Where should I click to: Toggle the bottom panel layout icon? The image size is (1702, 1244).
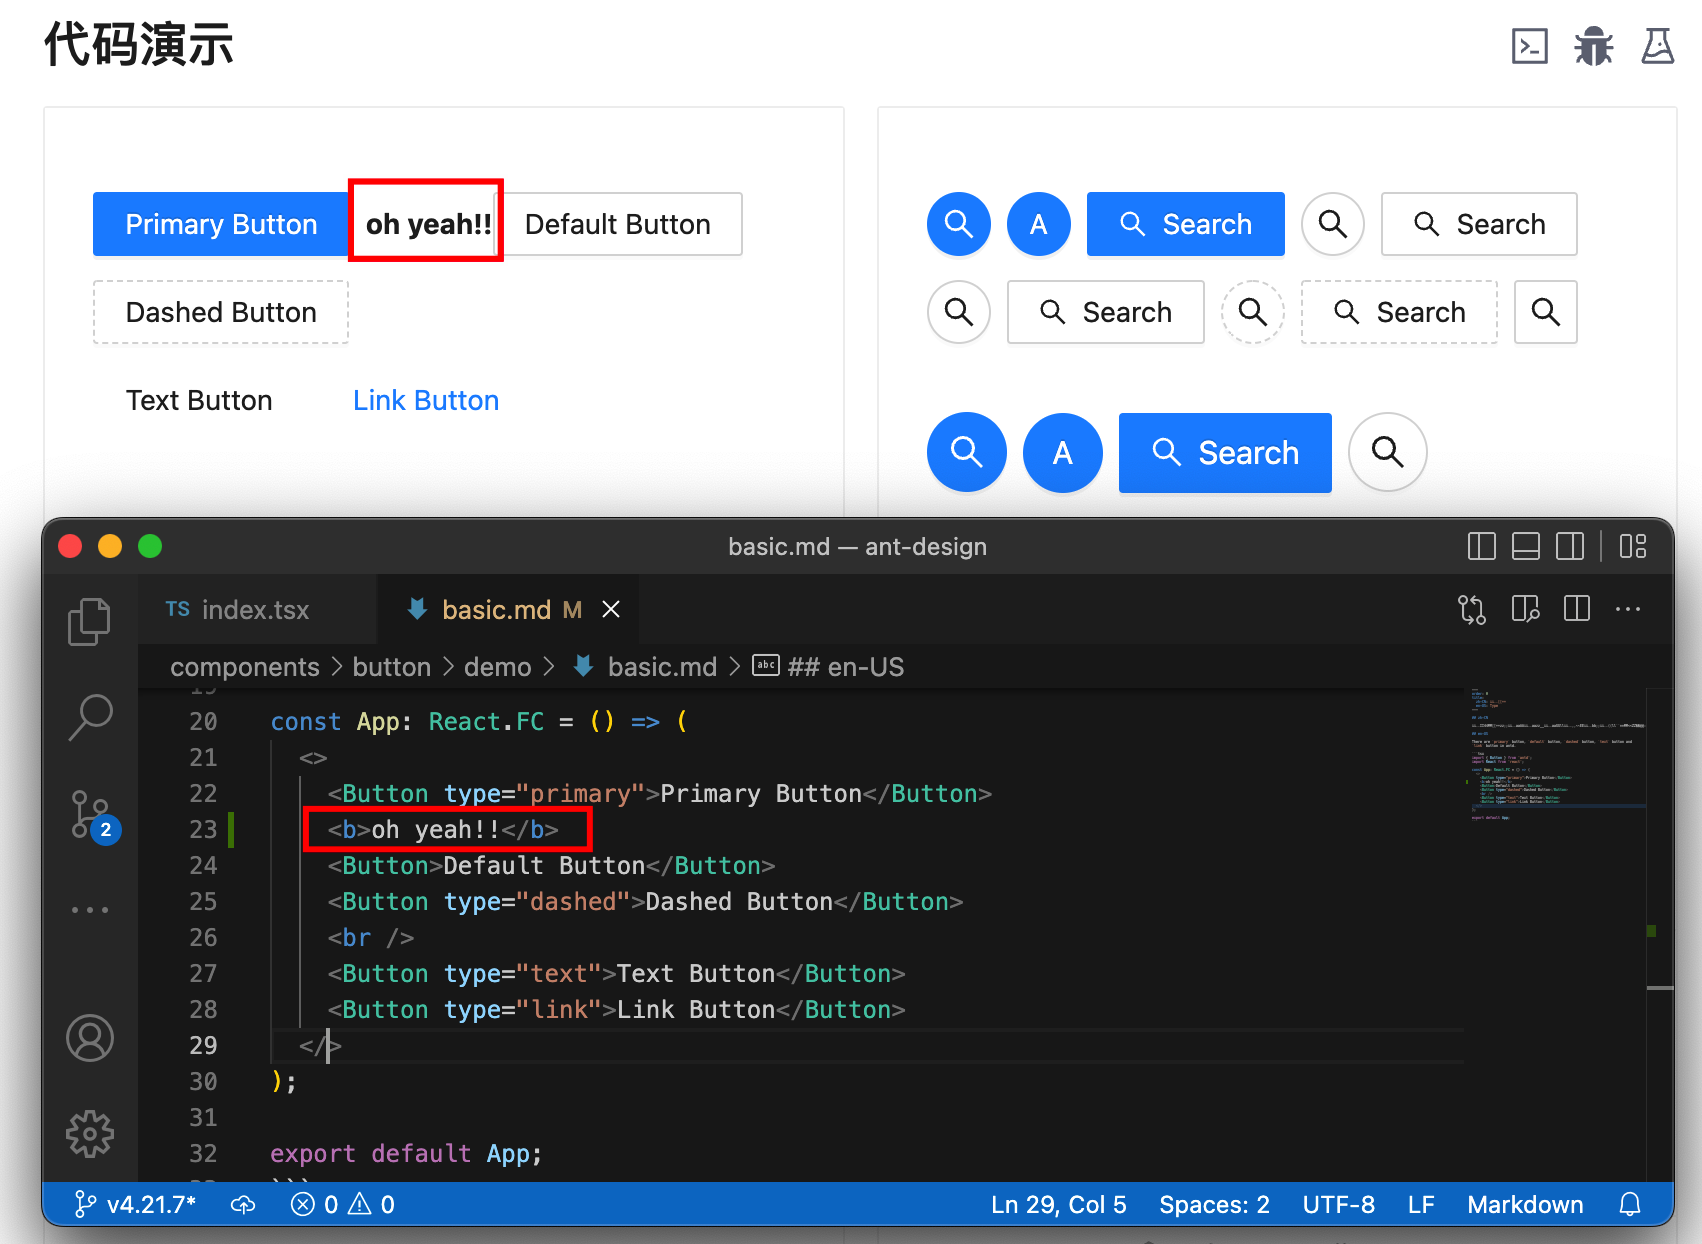(1525, 546)
